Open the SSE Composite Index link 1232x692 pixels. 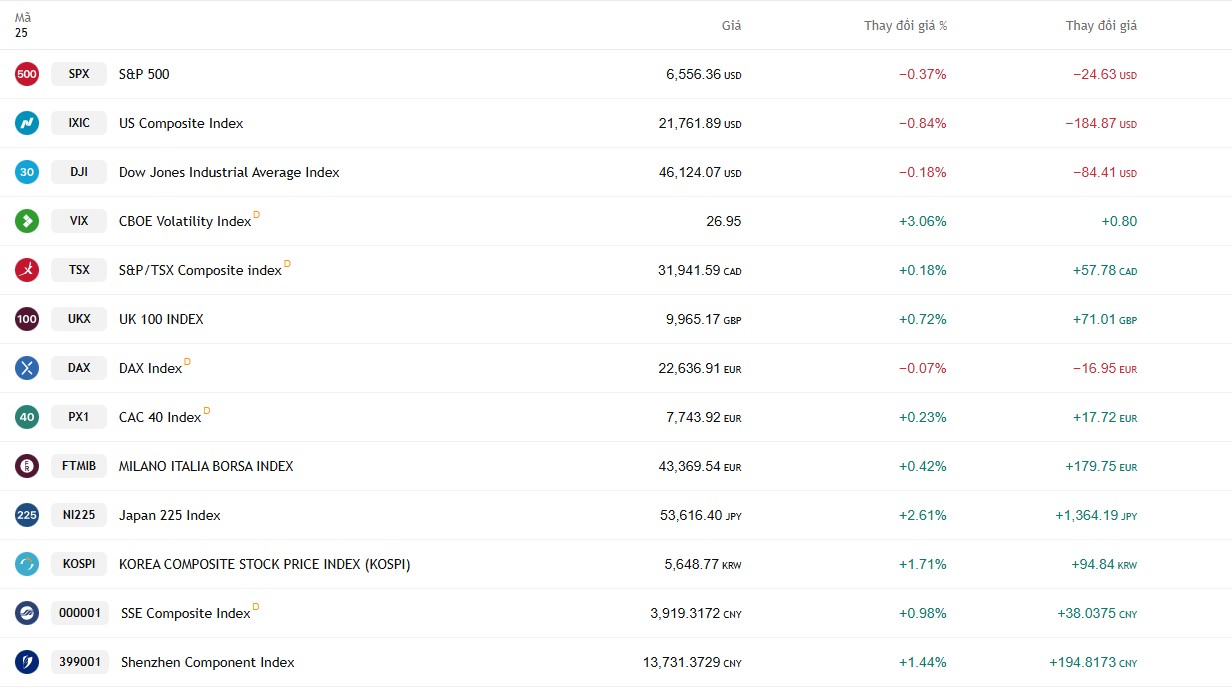(185, 613)
